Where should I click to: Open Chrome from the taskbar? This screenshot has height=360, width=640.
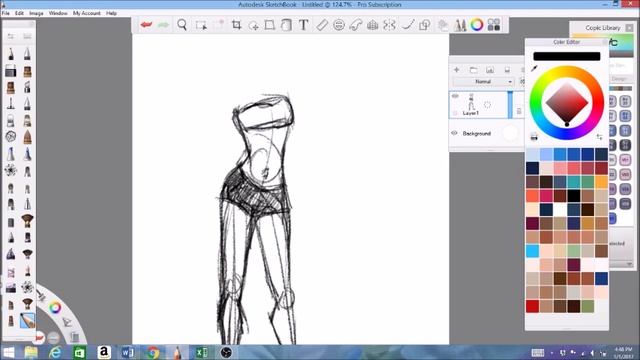tap(153, 352)
